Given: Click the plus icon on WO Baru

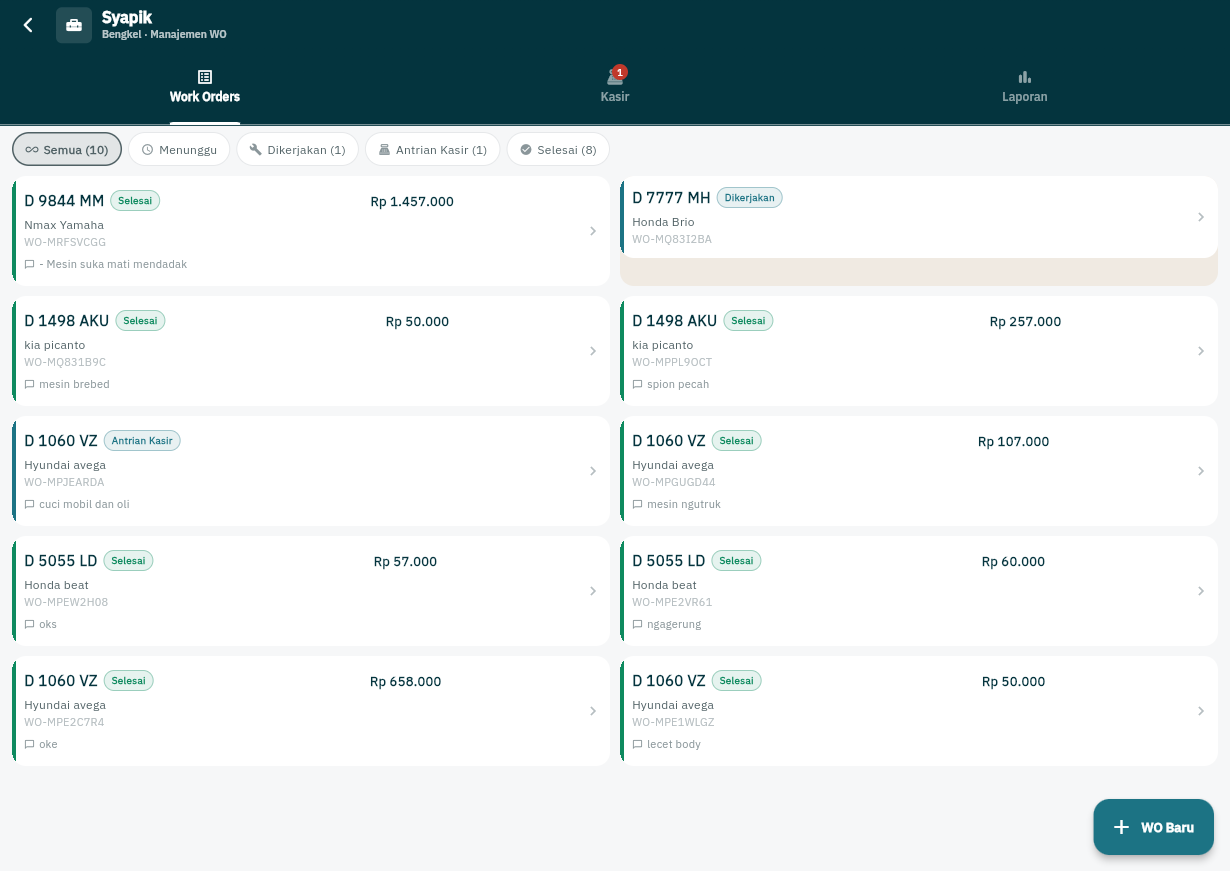Looking at the screenshot, I should tap(1122, 827).
